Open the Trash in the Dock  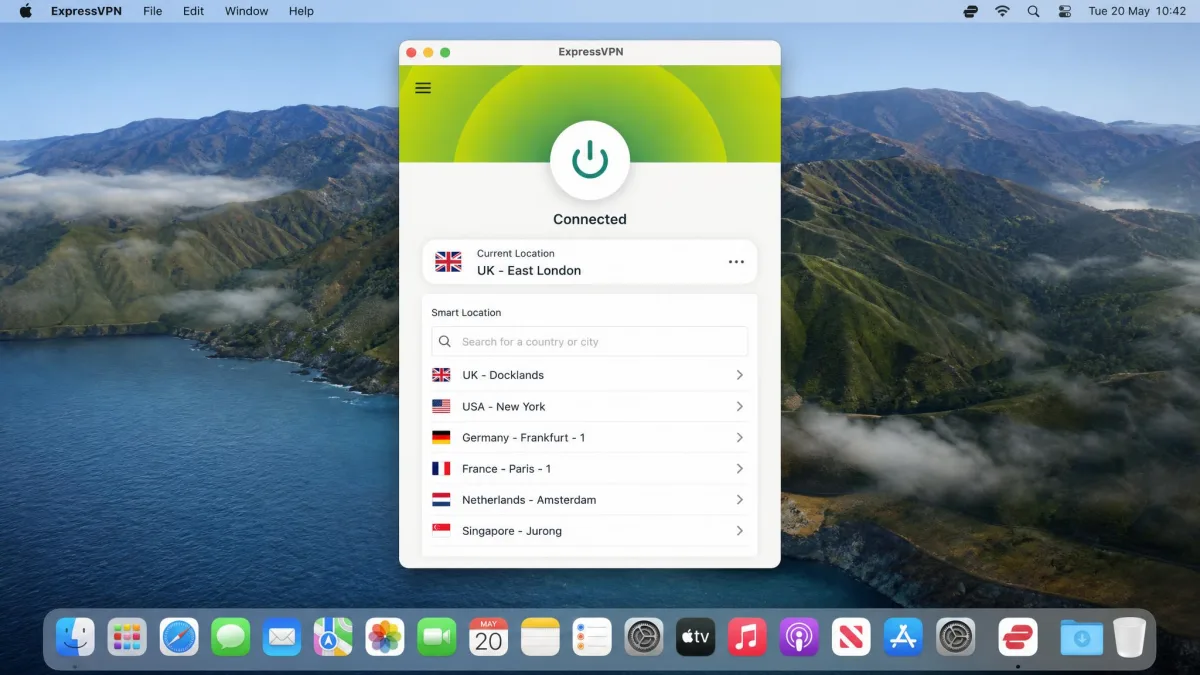1130,637
